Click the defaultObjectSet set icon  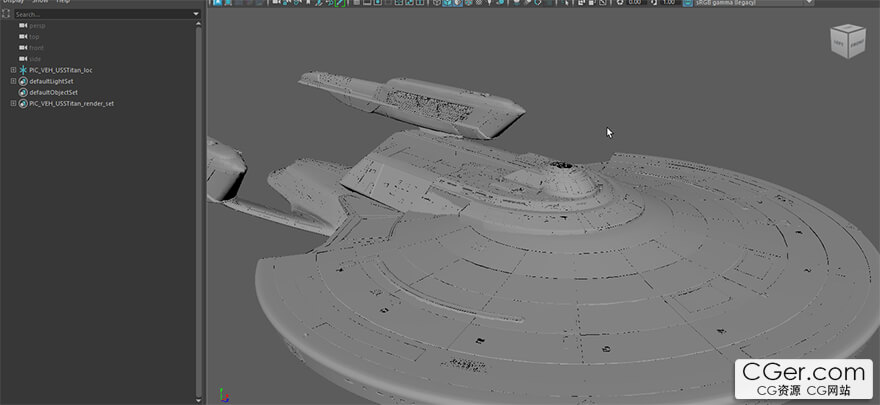coord(23,92)
